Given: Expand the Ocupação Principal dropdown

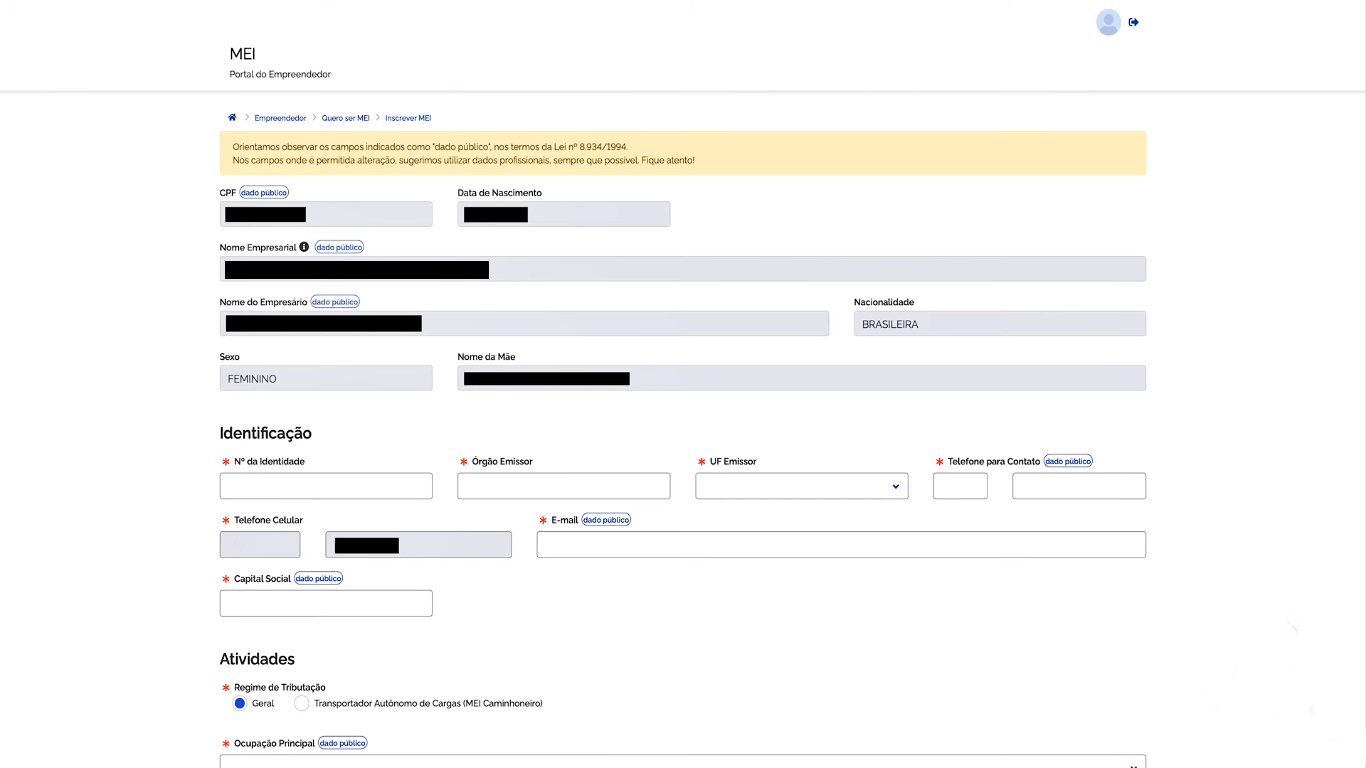Looking at the screenshot, I should [683, 762].
